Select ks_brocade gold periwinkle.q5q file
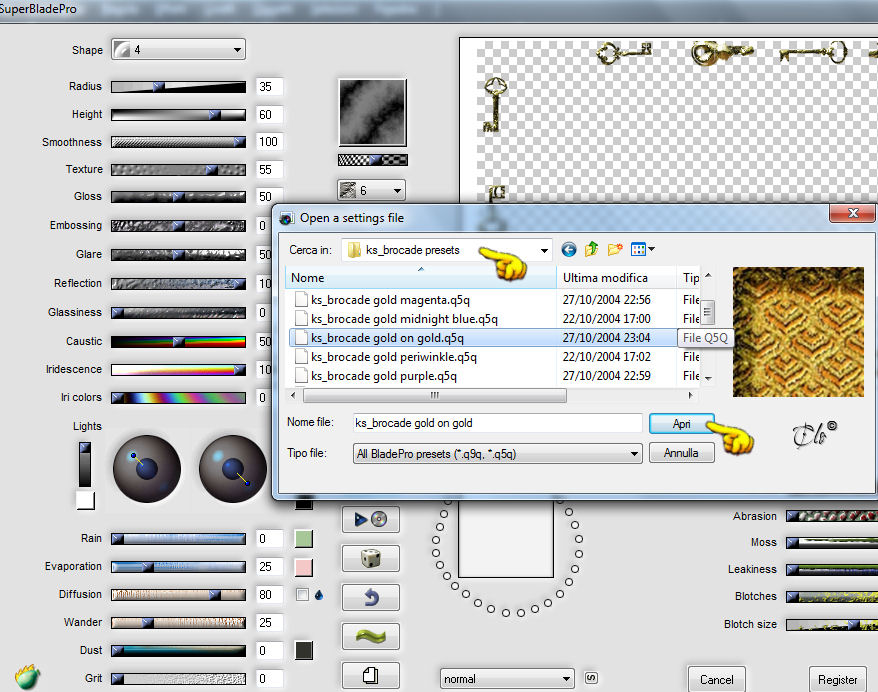This screenshot has width=878, height=692. (394, 357)
